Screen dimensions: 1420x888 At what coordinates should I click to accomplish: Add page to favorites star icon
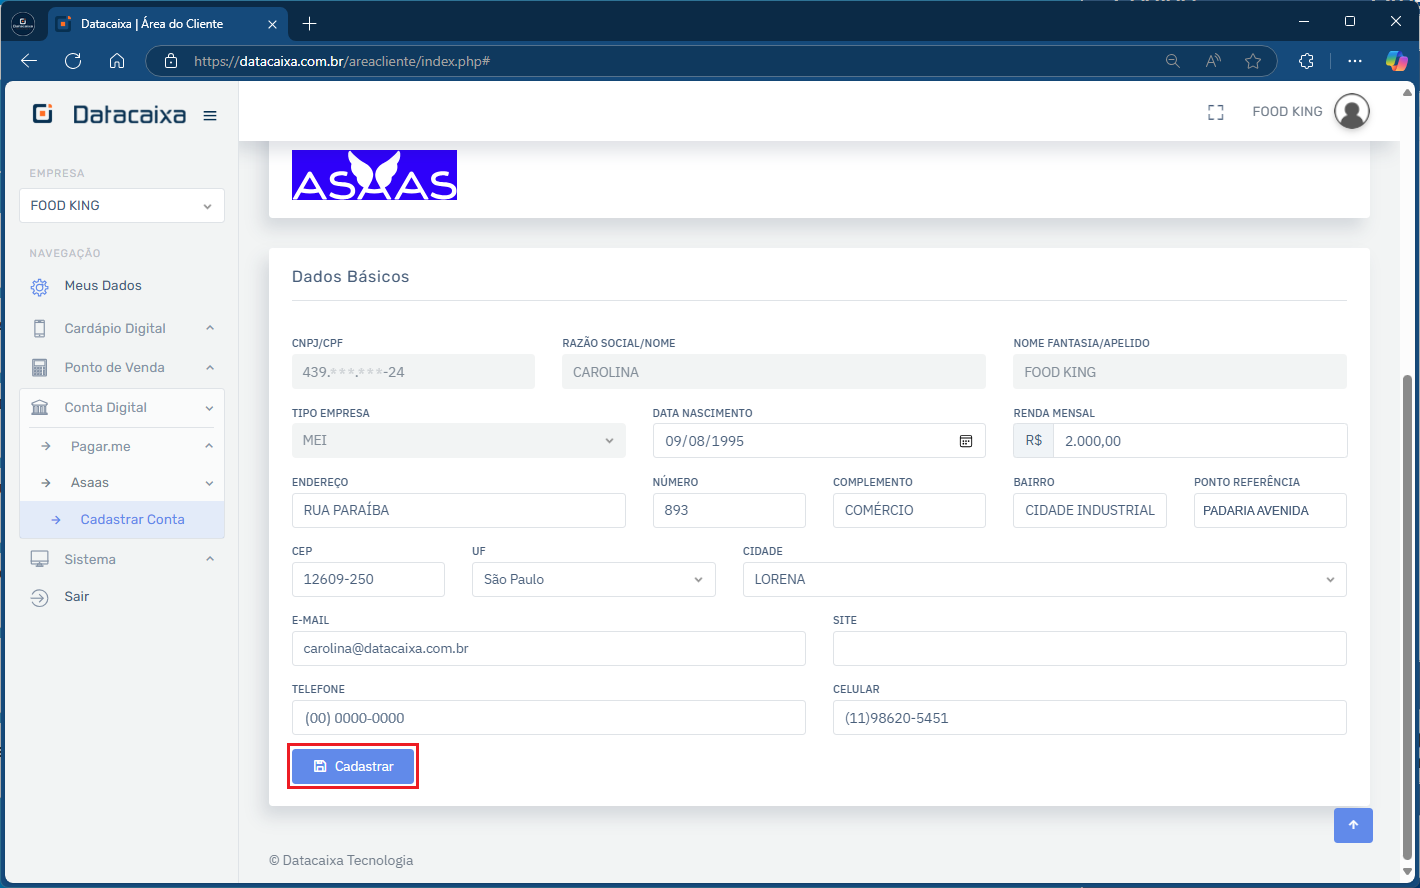[1252, 61]
